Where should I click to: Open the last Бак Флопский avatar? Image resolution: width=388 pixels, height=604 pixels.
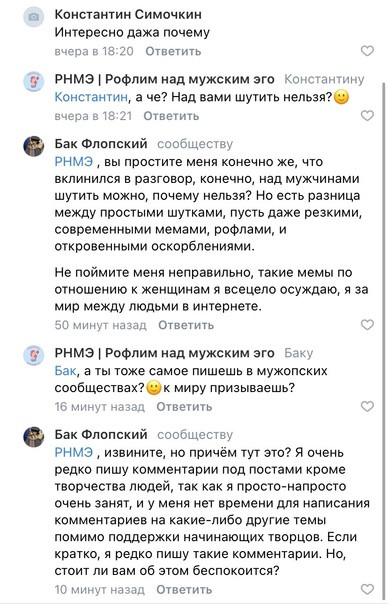(34, 437)
